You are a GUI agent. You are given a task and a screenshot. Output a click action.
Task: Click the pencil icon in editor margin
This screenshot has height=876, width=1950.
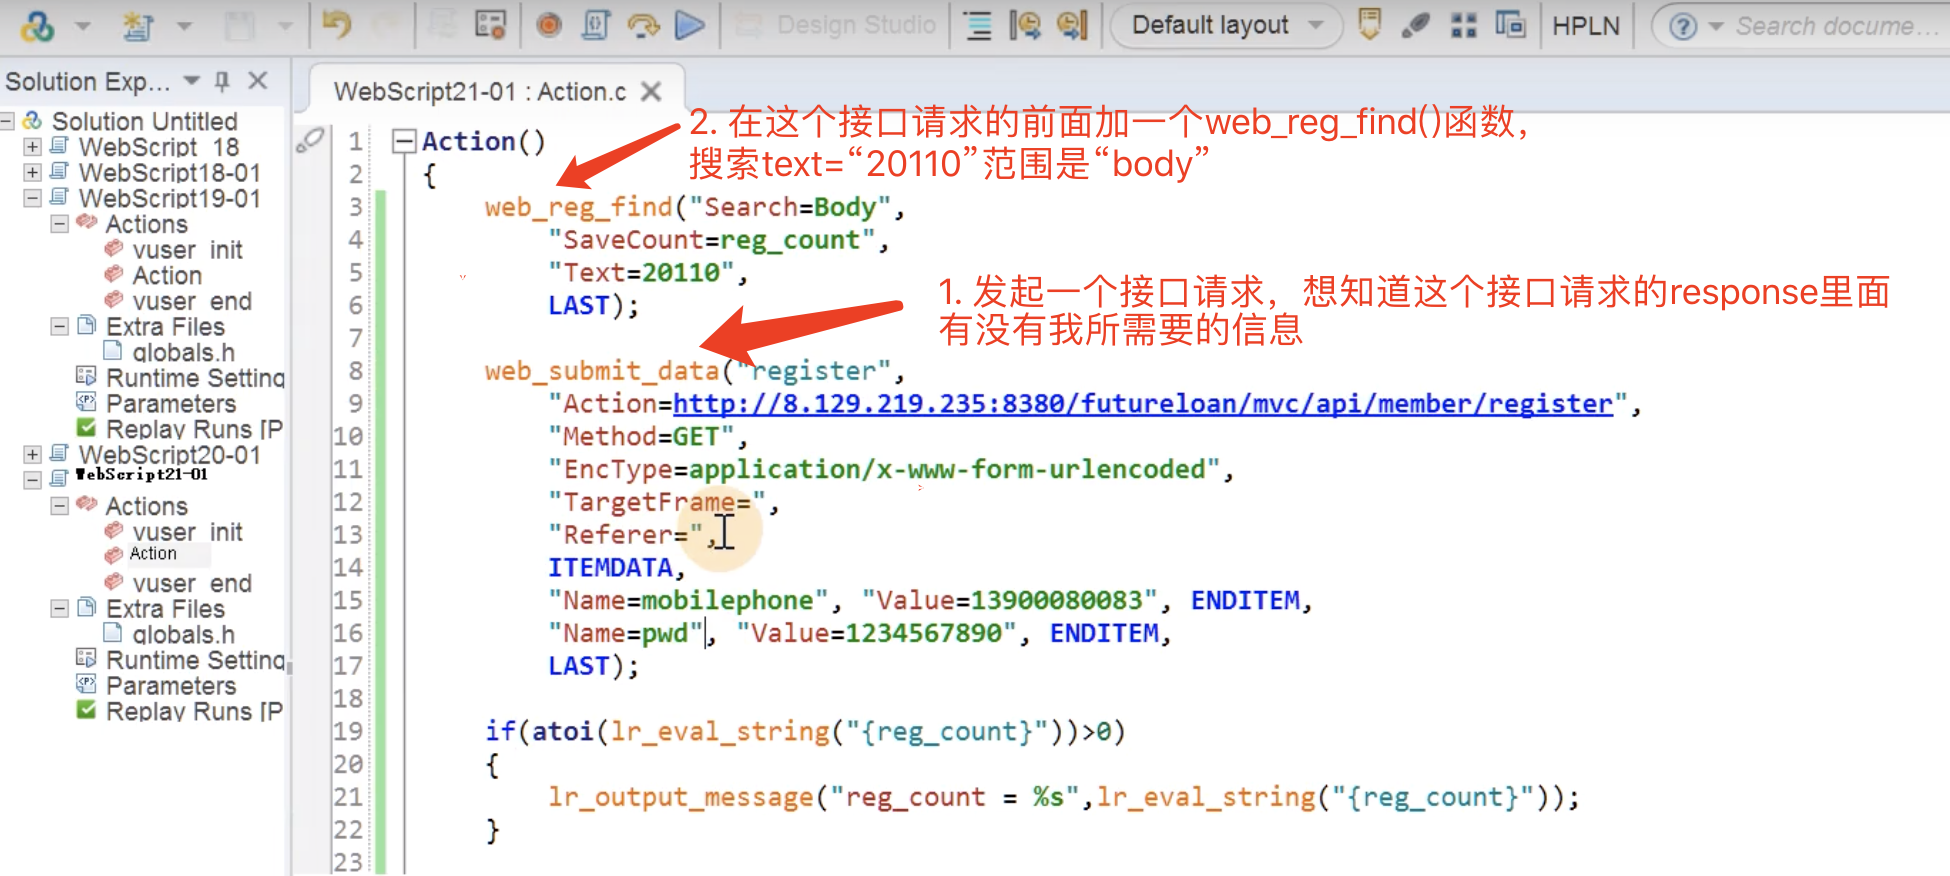pos(310,141)
